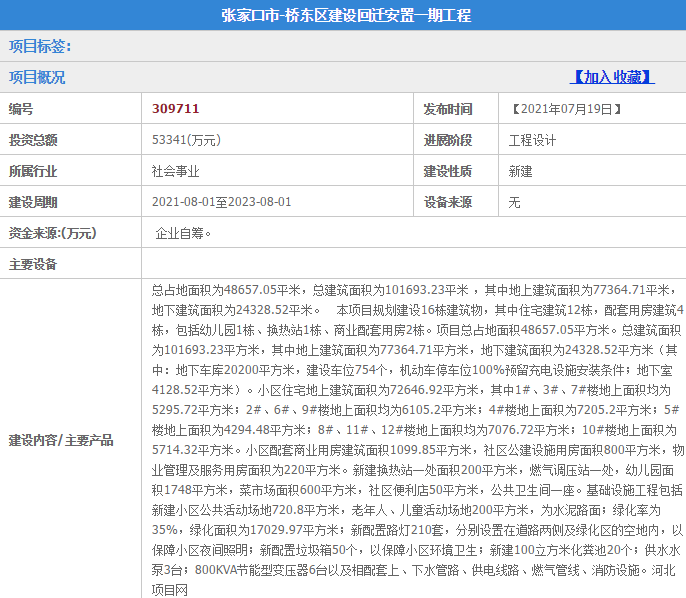
Task: Select the 工程设计 stage value
Action: pos(533,140)
